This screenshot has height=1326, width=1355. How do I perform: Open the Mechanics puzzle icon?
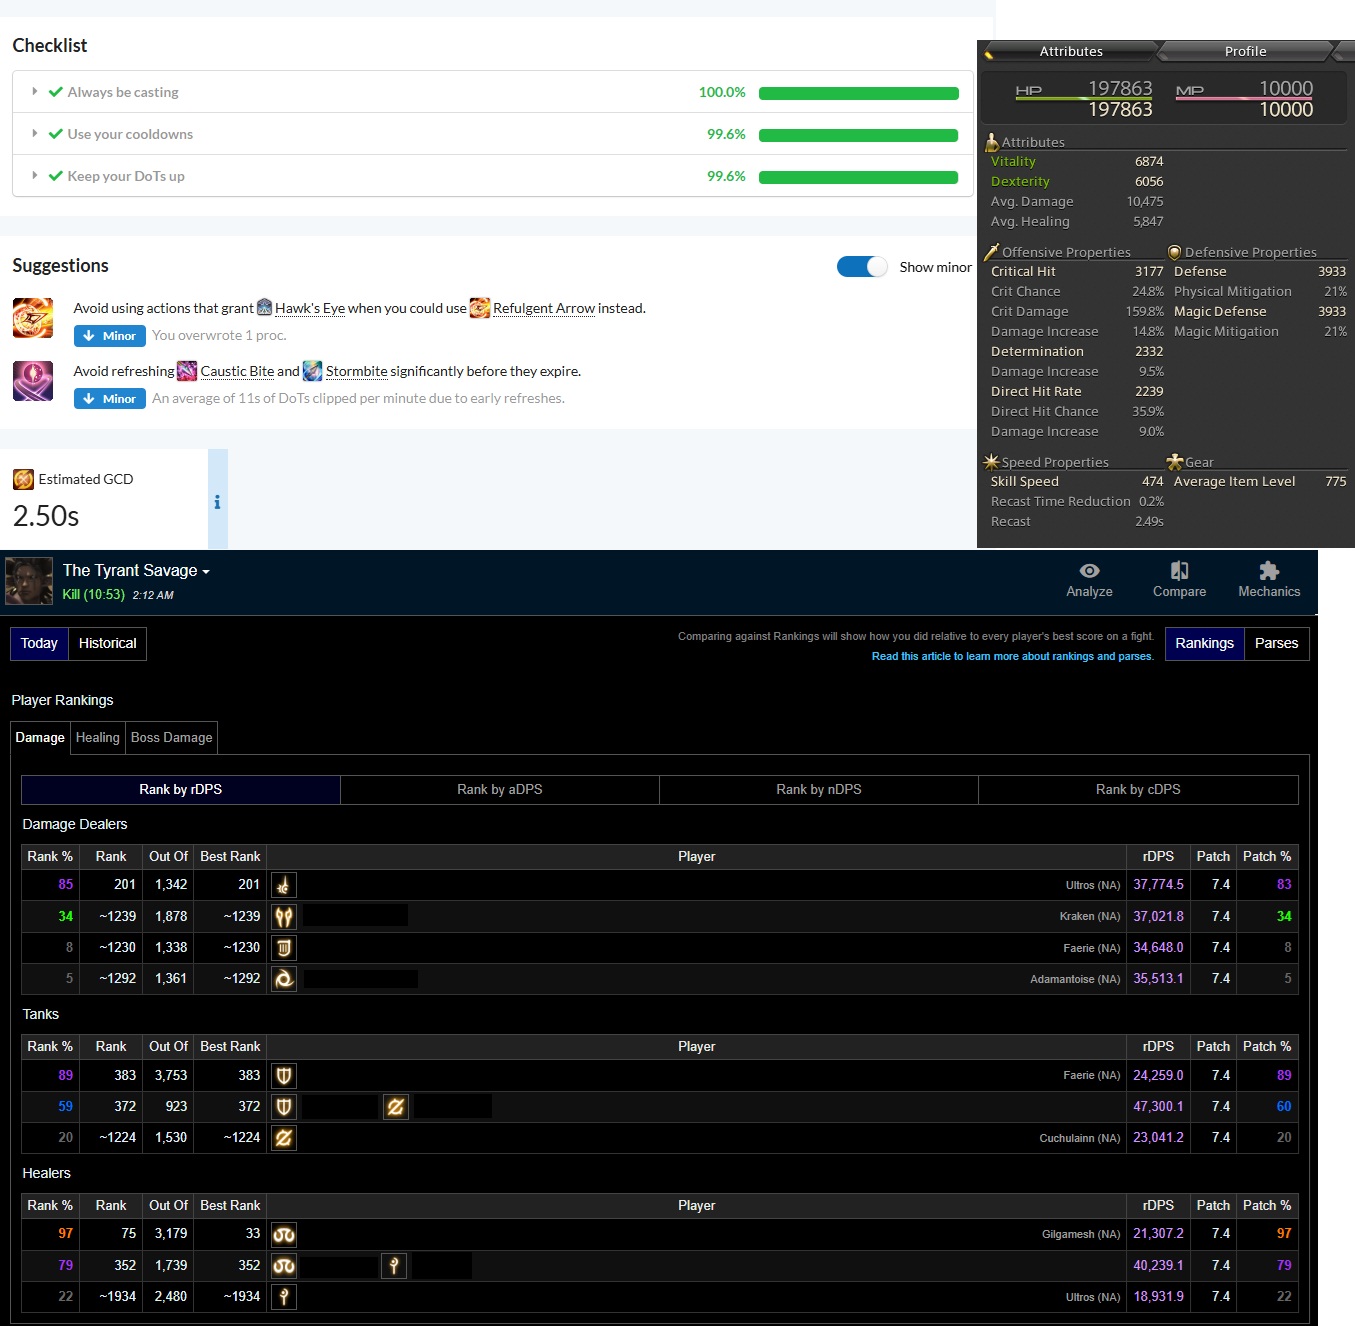point(1269,571)
